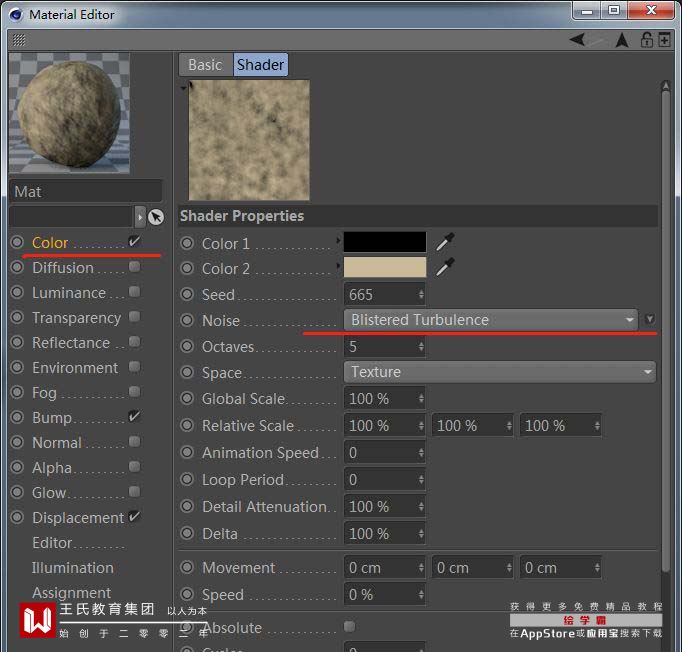Disable the Color channel checkbox
The height and width of the screenshot is (652, 682).
134,241
